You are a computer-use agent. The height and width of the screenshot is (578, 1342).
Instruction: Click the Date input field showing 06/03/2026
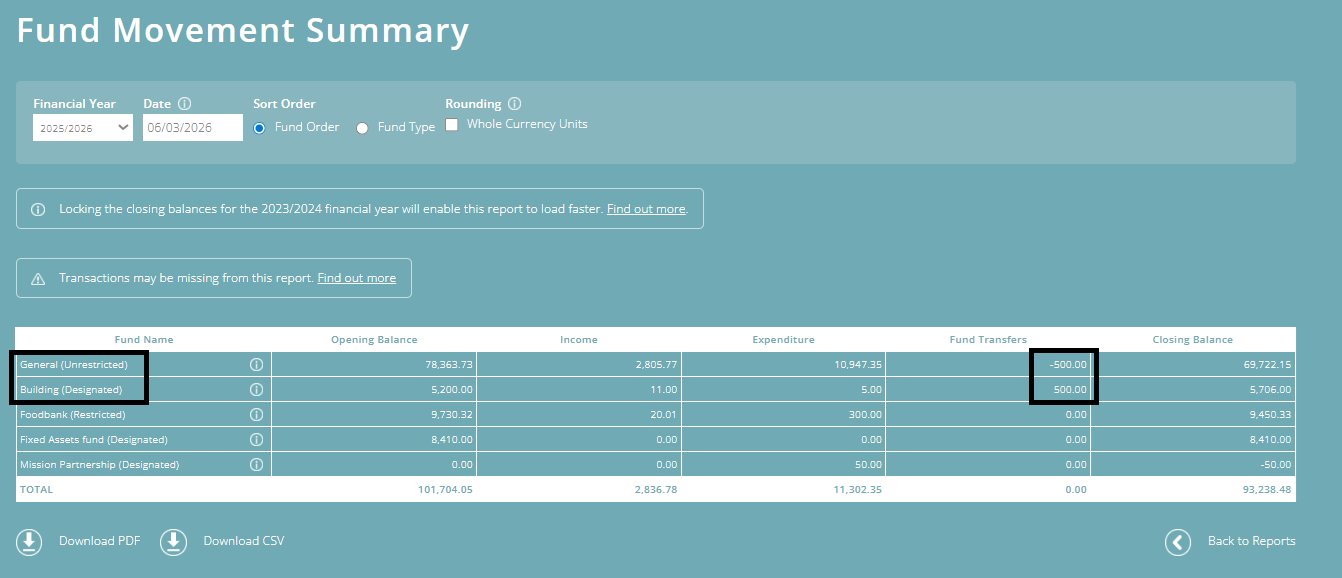point(192,127)
